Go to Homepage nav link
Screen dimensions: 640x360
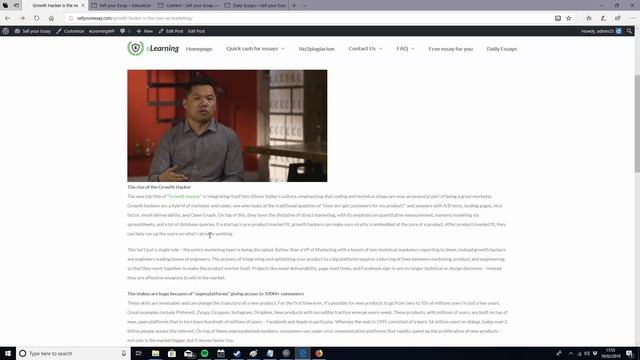(199, 49)
